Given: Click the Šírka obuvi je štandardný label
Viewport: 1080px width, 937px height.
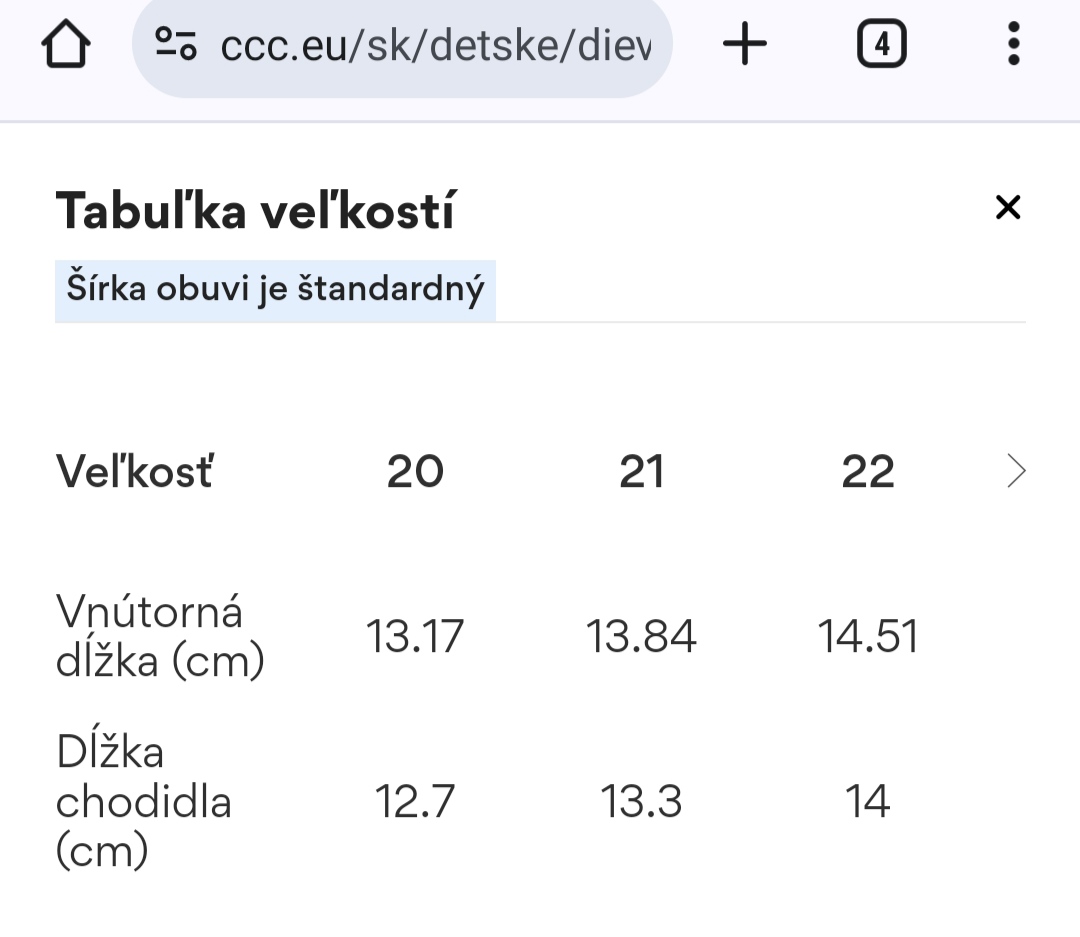Looking at the screenshot, I should (x=275, y=290).
